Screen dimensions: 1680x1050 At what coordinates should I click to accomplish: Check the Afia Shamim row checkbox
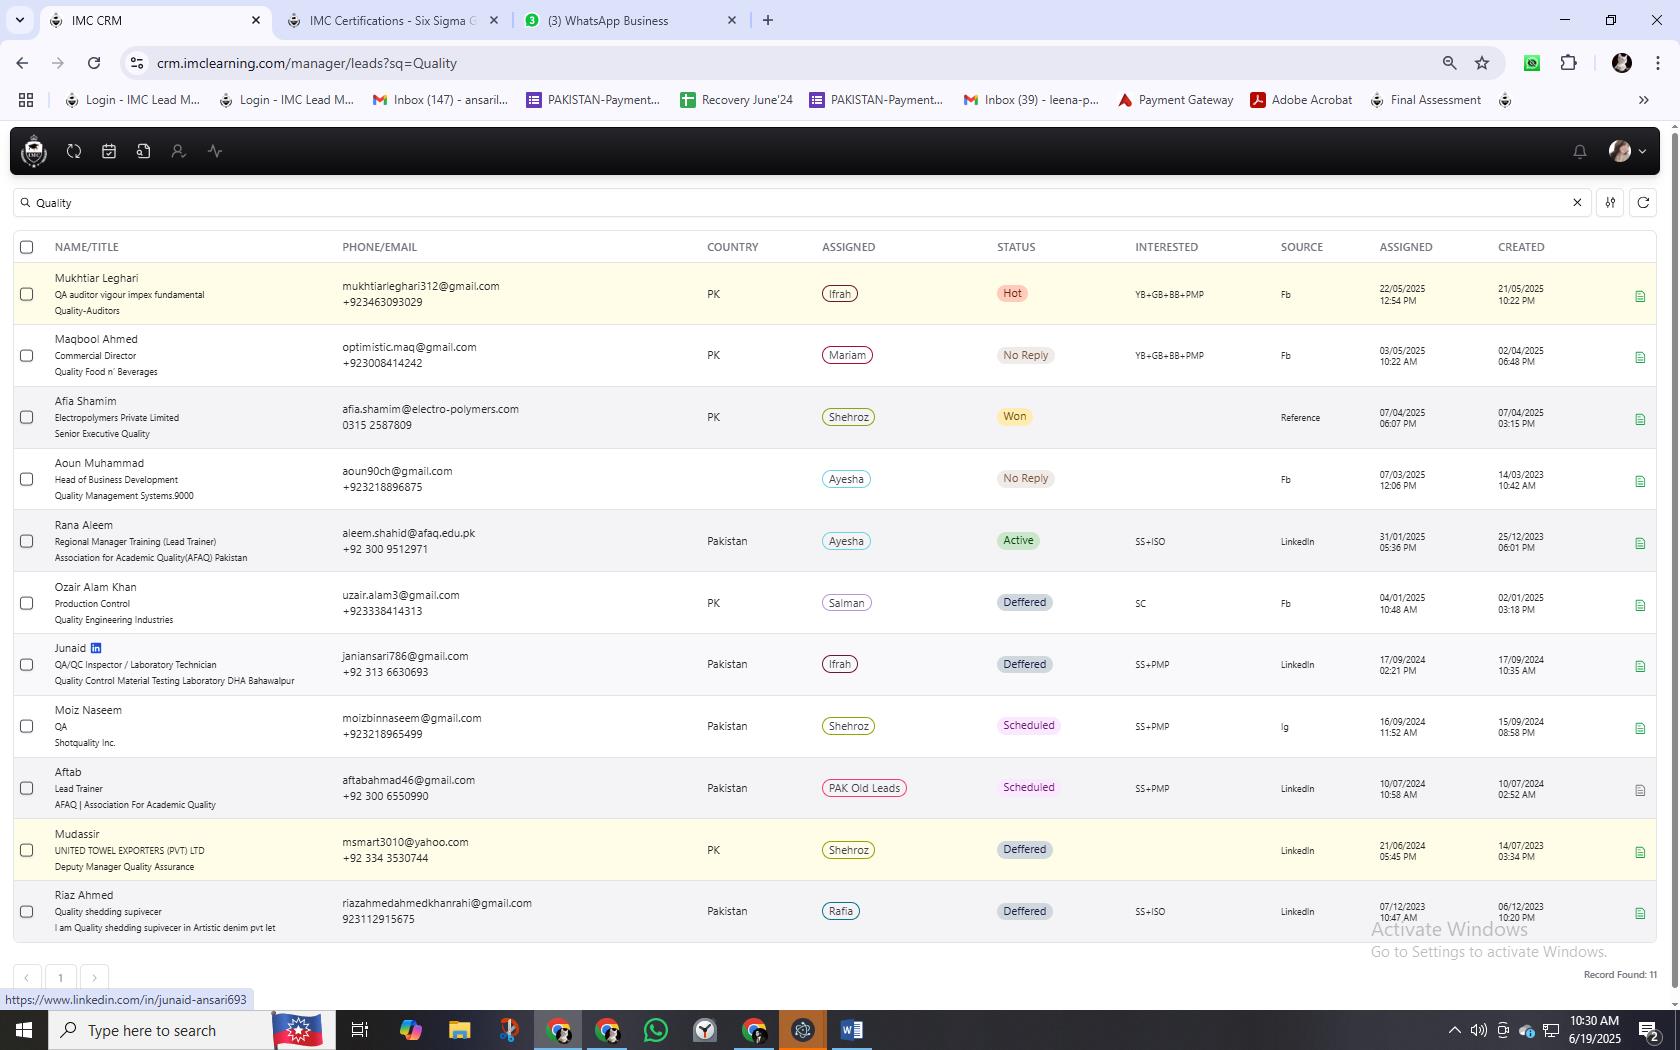pos(27,417)
